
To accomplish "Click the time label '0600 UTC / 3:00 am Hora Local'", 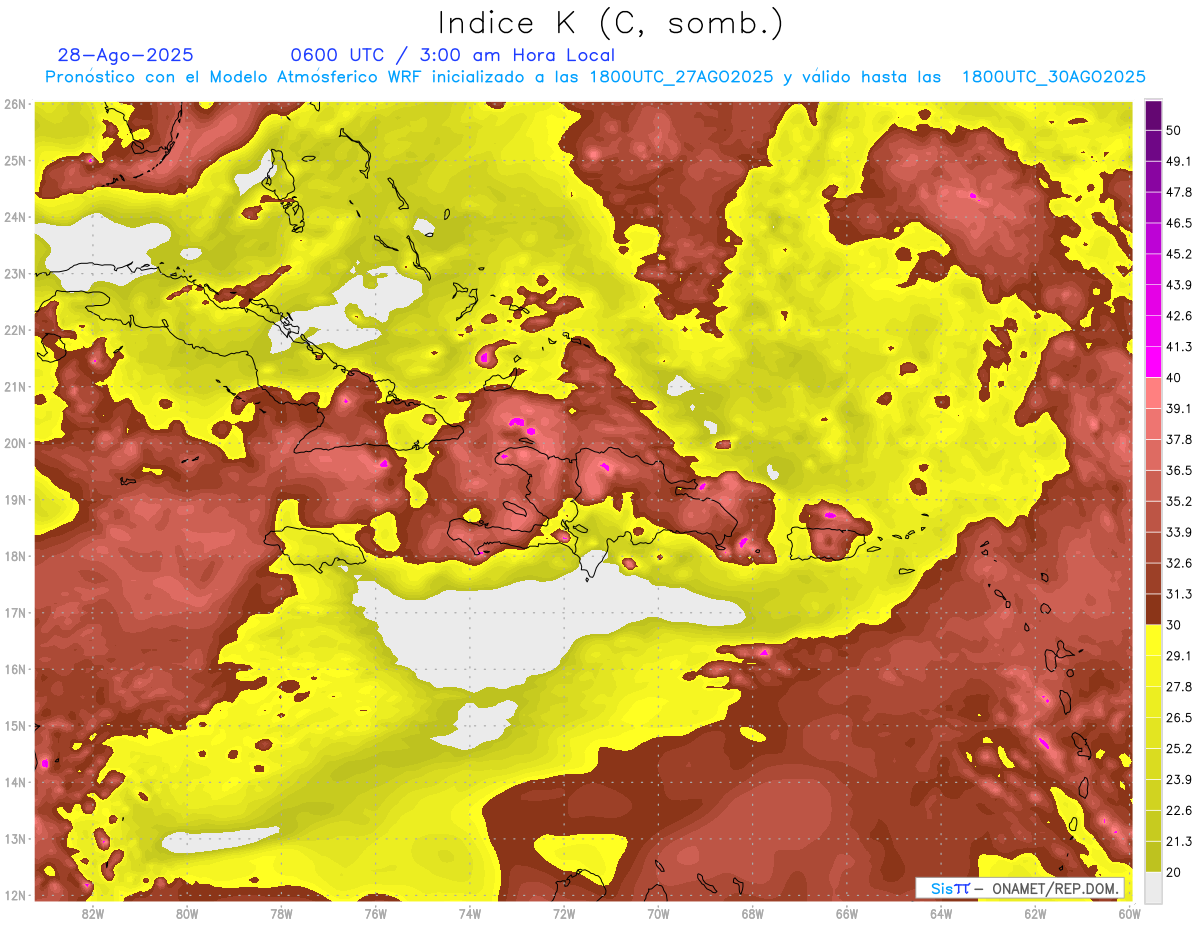I will [x=453, y=55].
